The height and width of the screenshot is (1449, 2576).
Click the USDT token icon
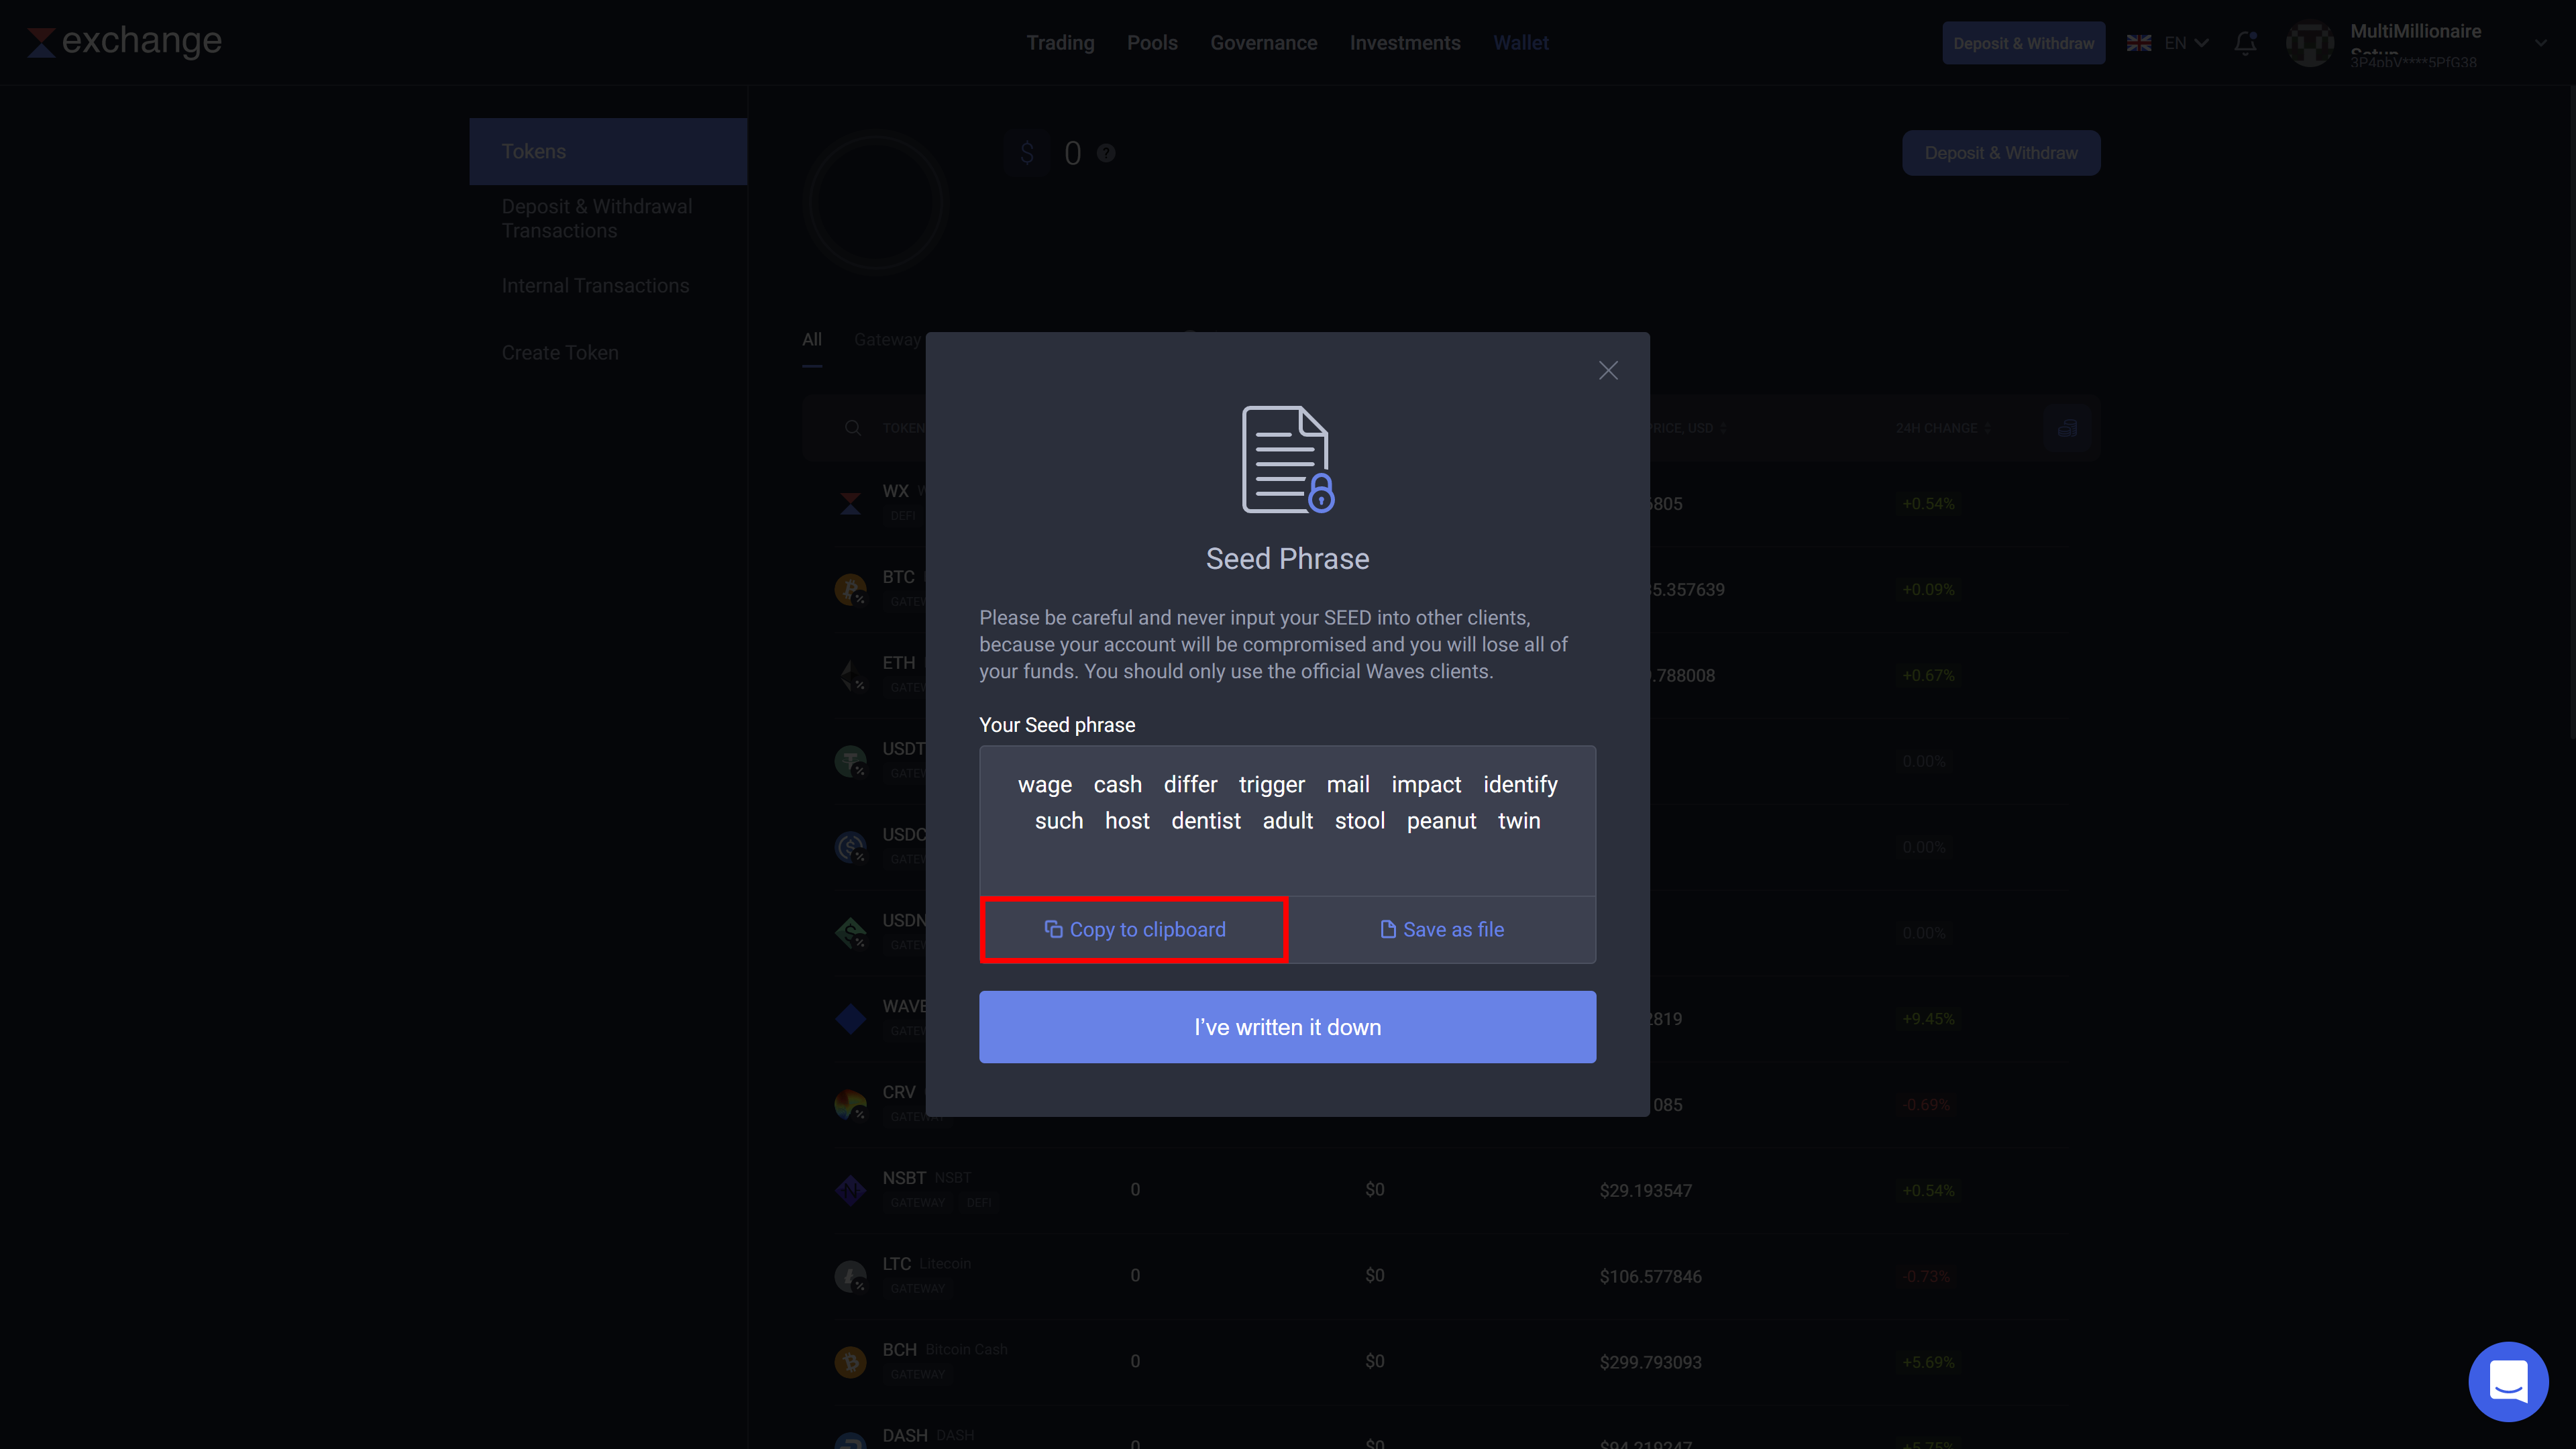(850, 761)
